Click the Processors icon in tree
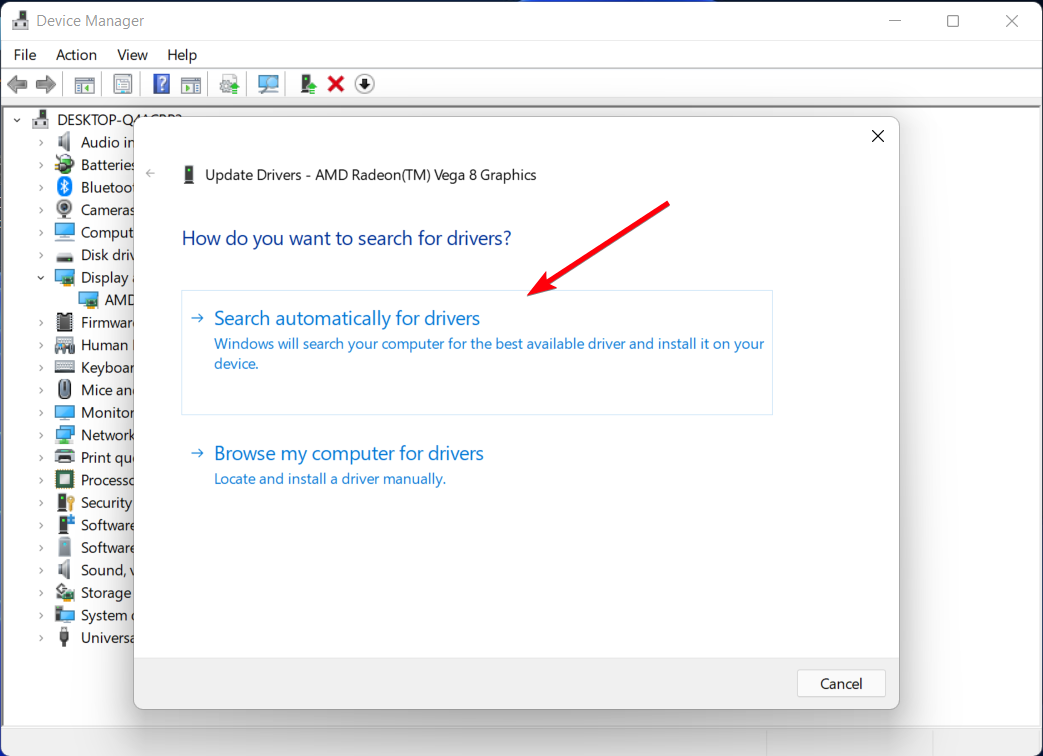The width and height of the screenshot is (1043, 756). point(65,479)
